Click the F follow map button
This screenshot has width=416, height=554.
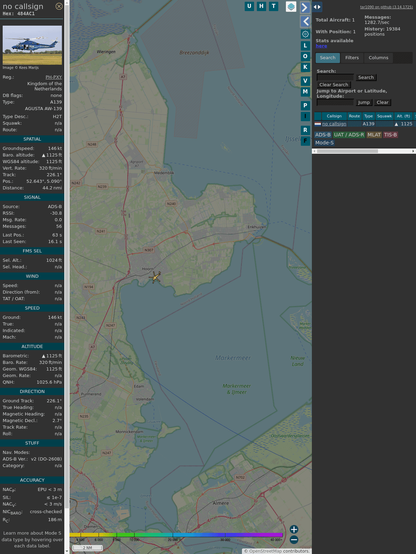pyautogui.click(x=305, y=141)
